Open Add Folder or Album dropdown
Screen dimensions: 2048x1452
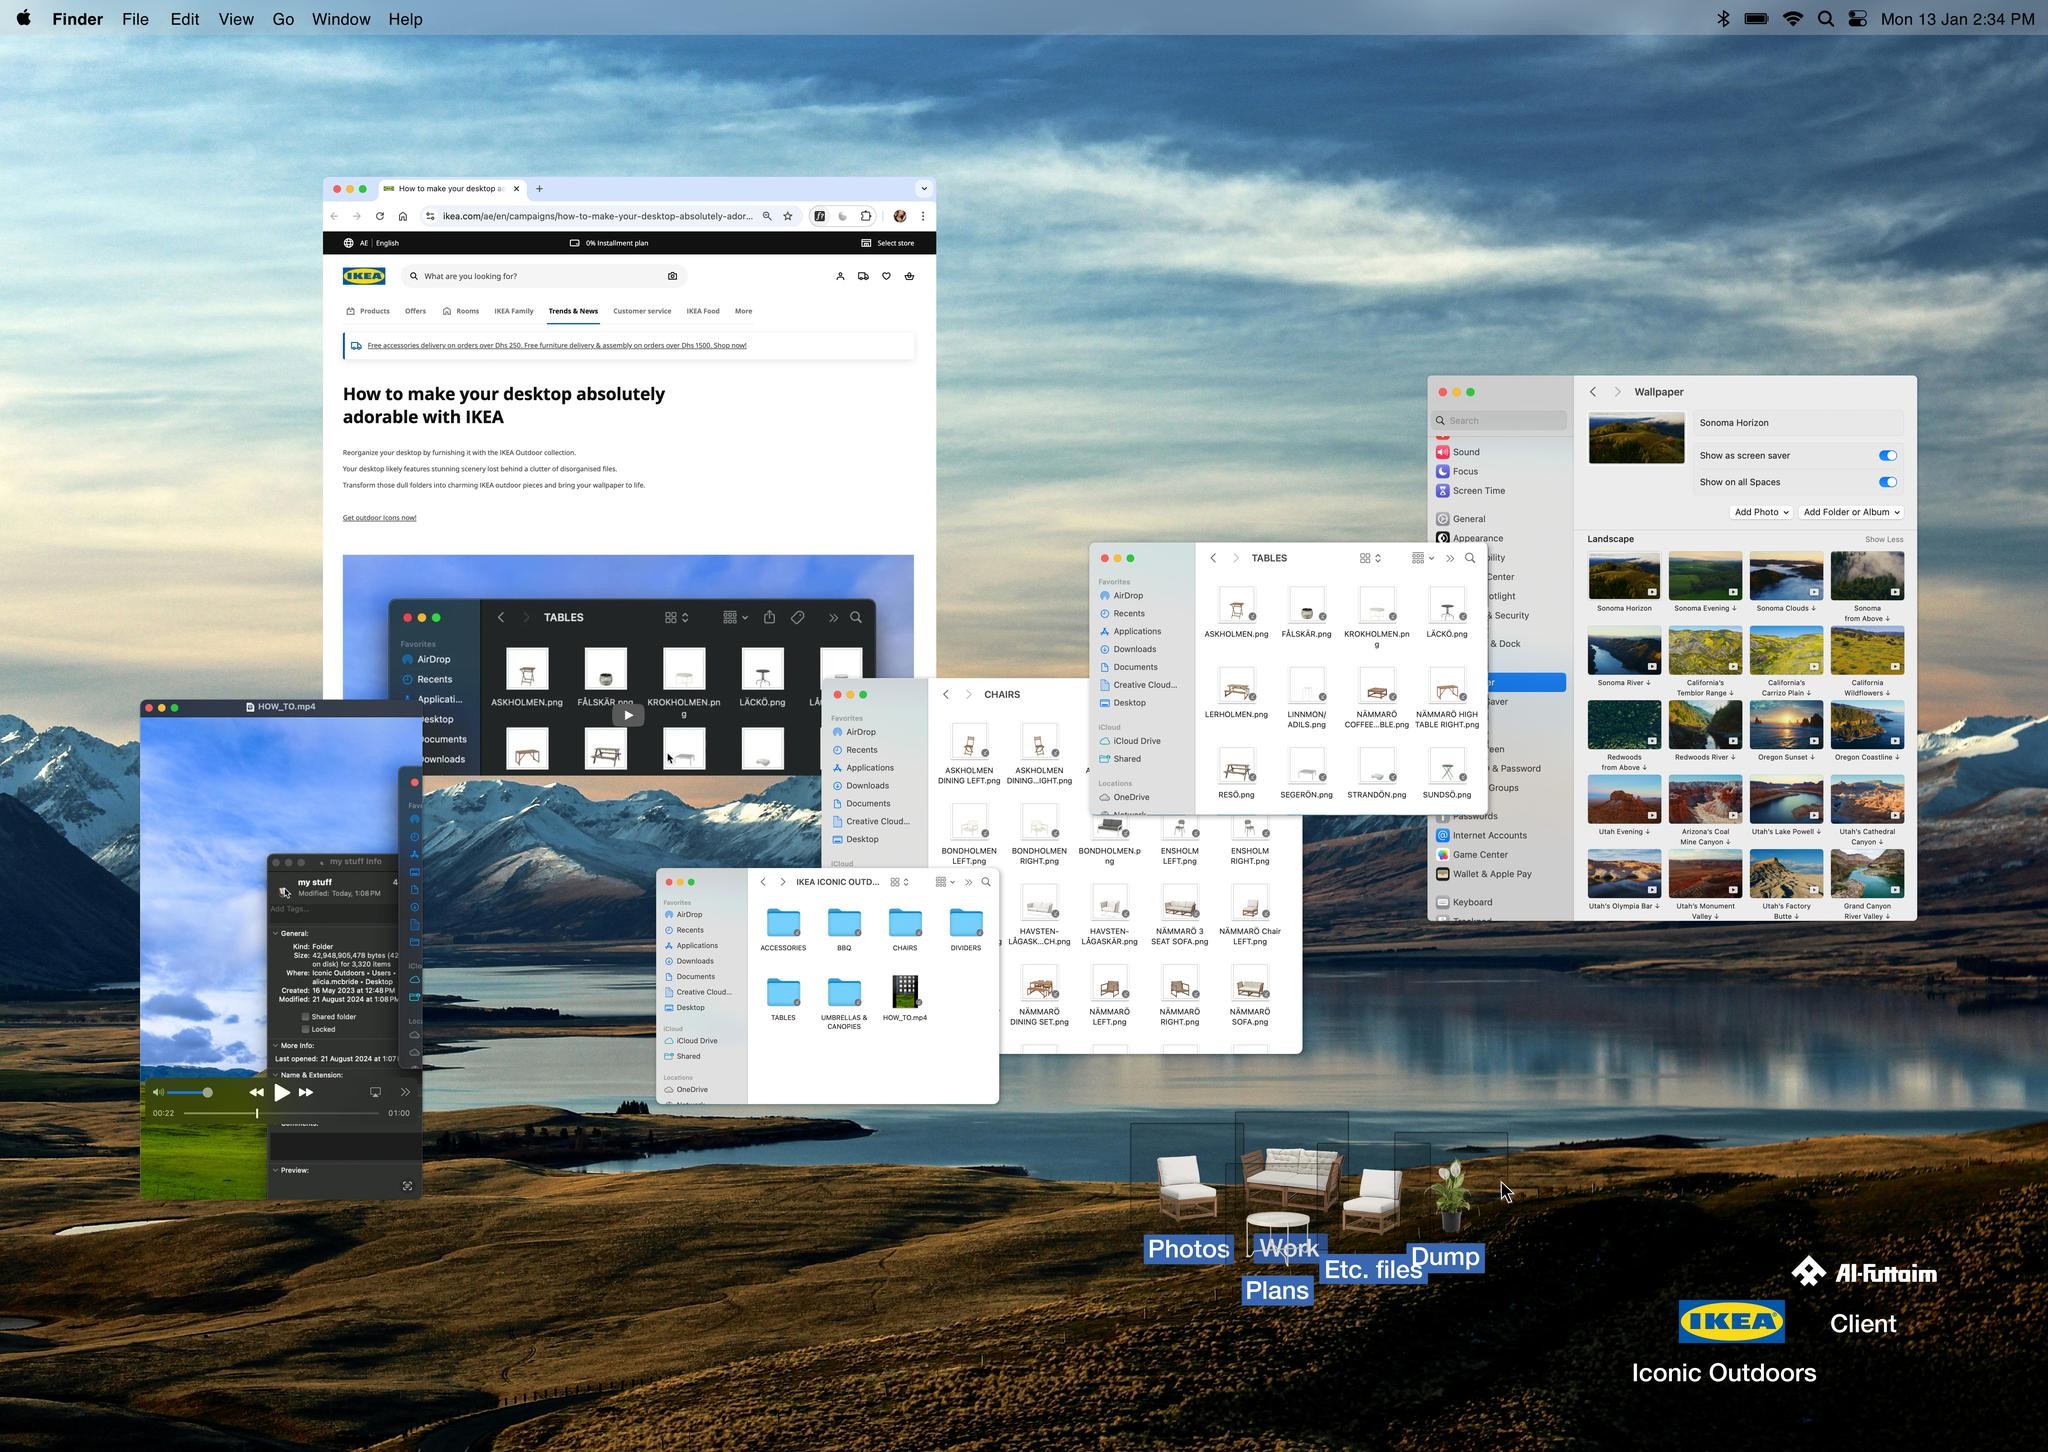(x=1850, y=512)
